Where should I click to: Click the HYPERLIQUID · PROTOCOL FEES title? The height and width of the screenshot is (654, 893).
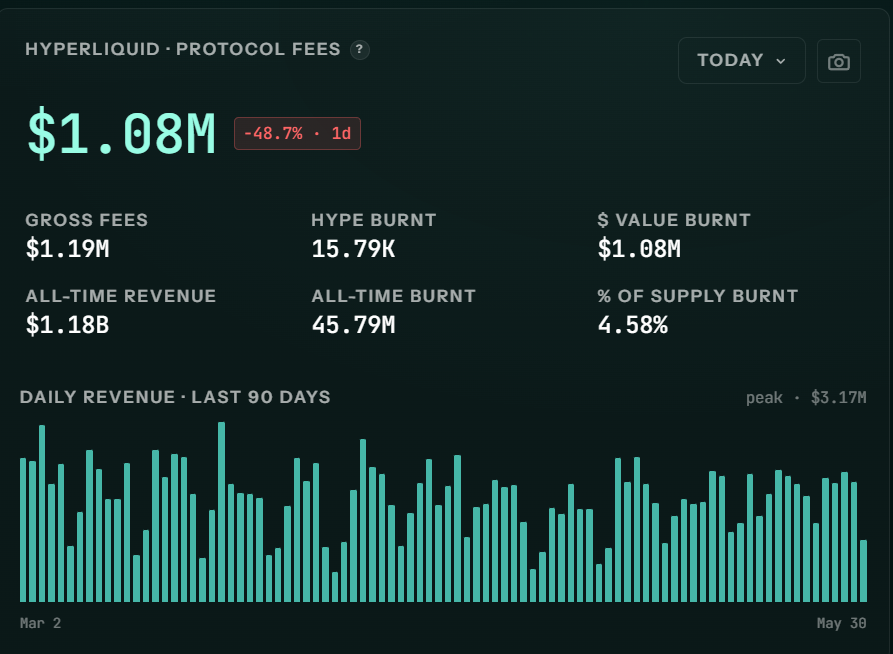pyautogui.click(x=183, y=50)
